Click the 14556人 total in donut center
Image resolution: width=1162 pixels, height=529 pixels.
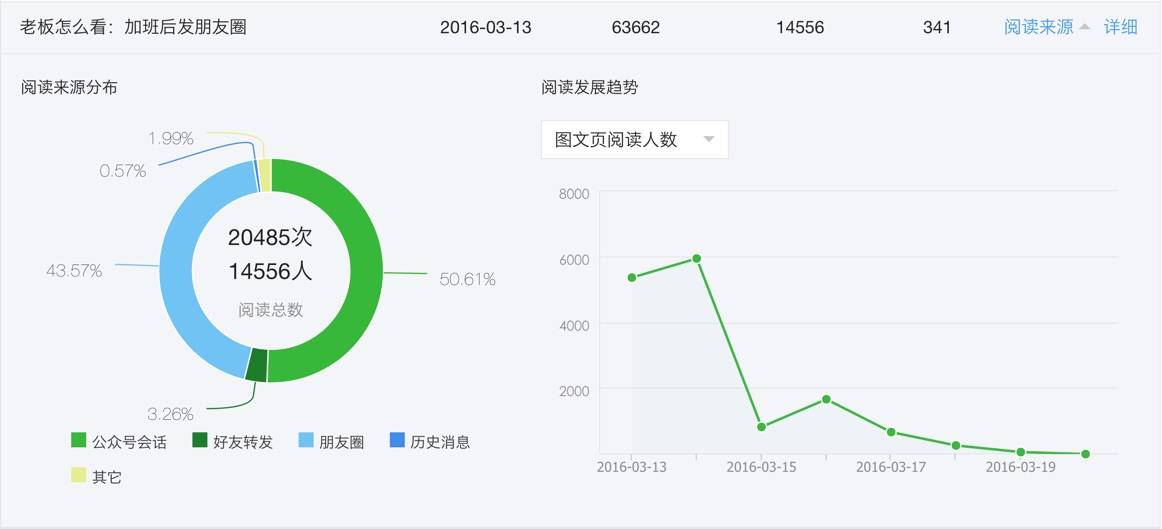pyautogui.click(x=270, y=271)
